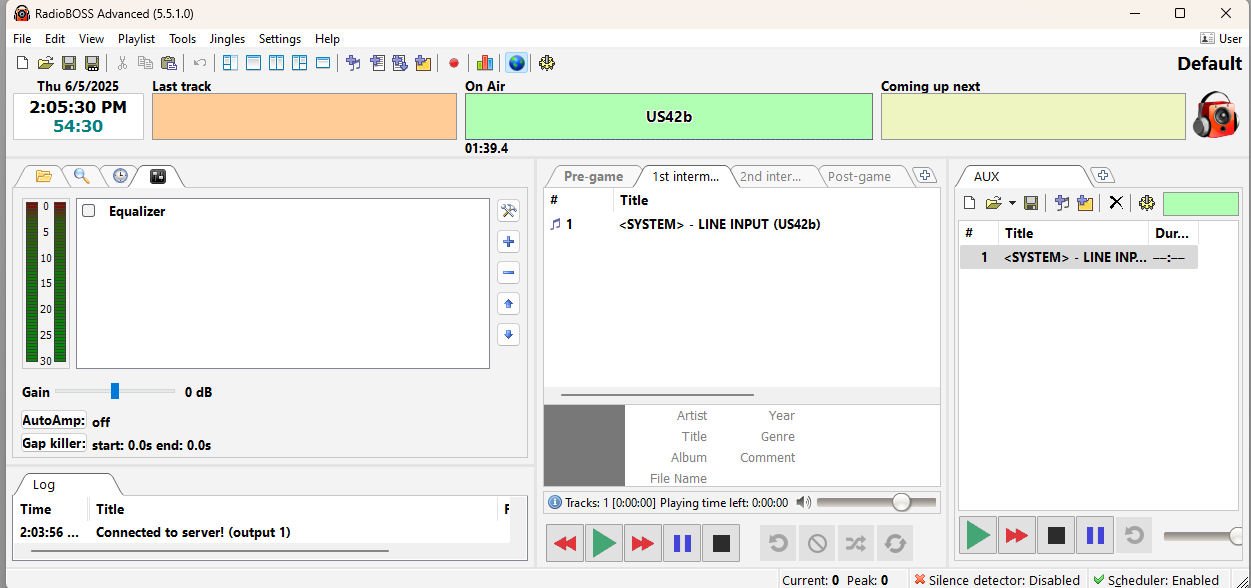Open AUX player settings gear icon
Screen dimensions: 1251x588
[1147, 203]
